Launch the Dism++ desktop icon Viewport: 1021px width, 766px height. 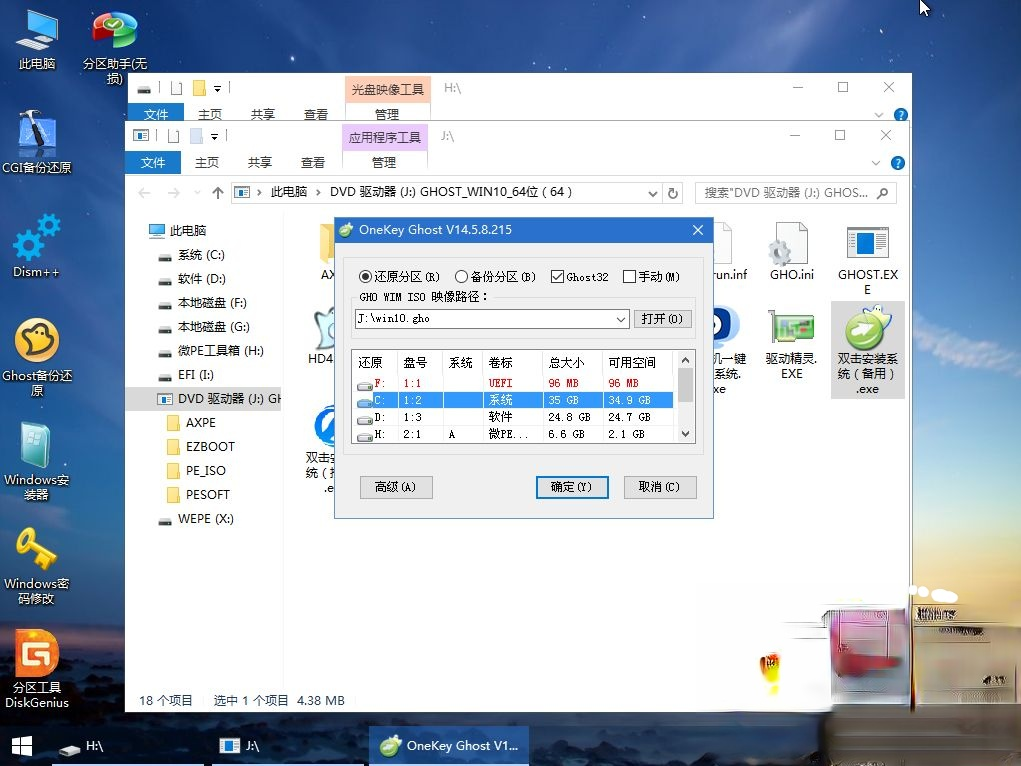point(36,246)
